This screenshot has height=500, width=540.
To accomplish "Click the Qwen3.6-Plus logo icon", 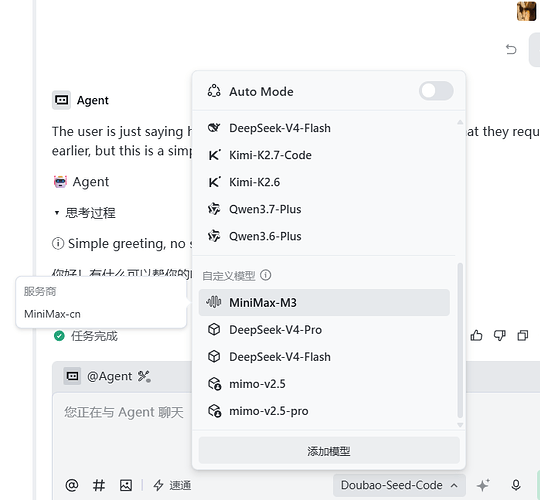I will [214, 236].
